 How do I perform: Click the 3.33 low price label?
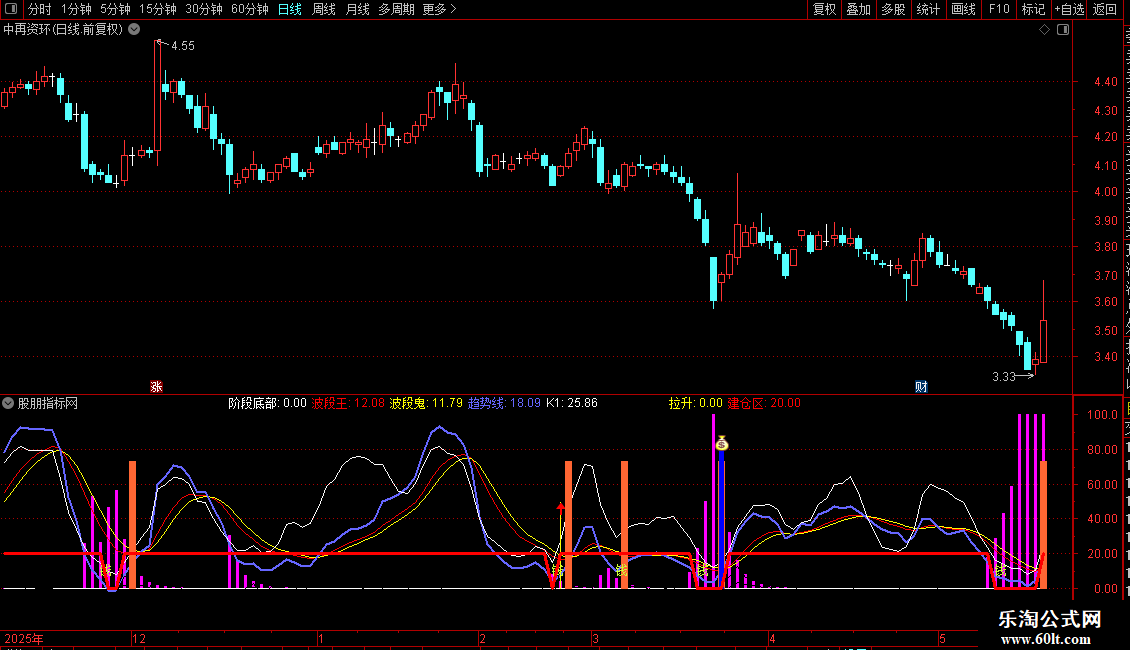(1003, 377)
